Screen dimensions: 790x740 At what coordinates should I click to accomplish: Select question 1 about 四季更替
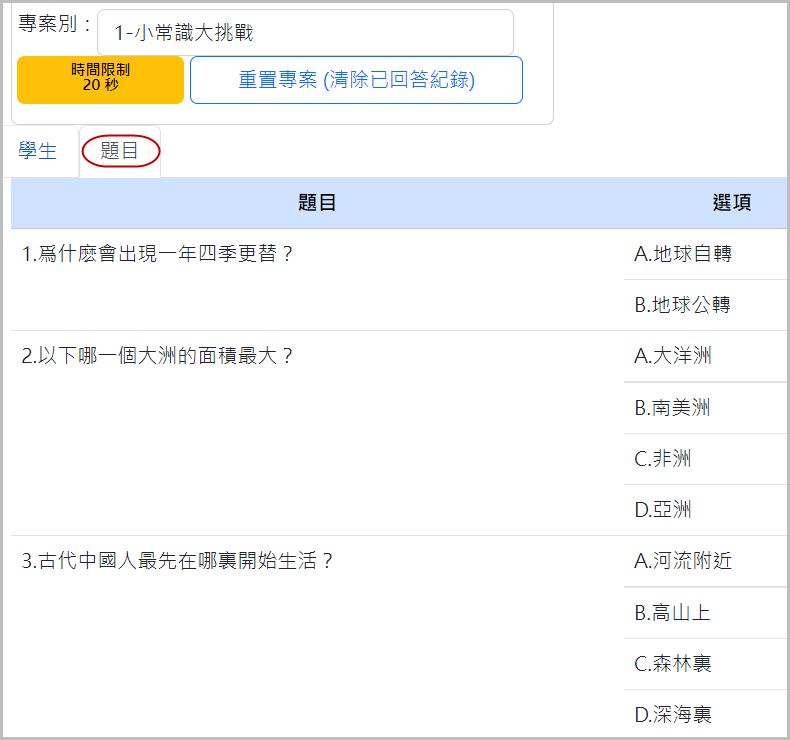coord(158,254)
